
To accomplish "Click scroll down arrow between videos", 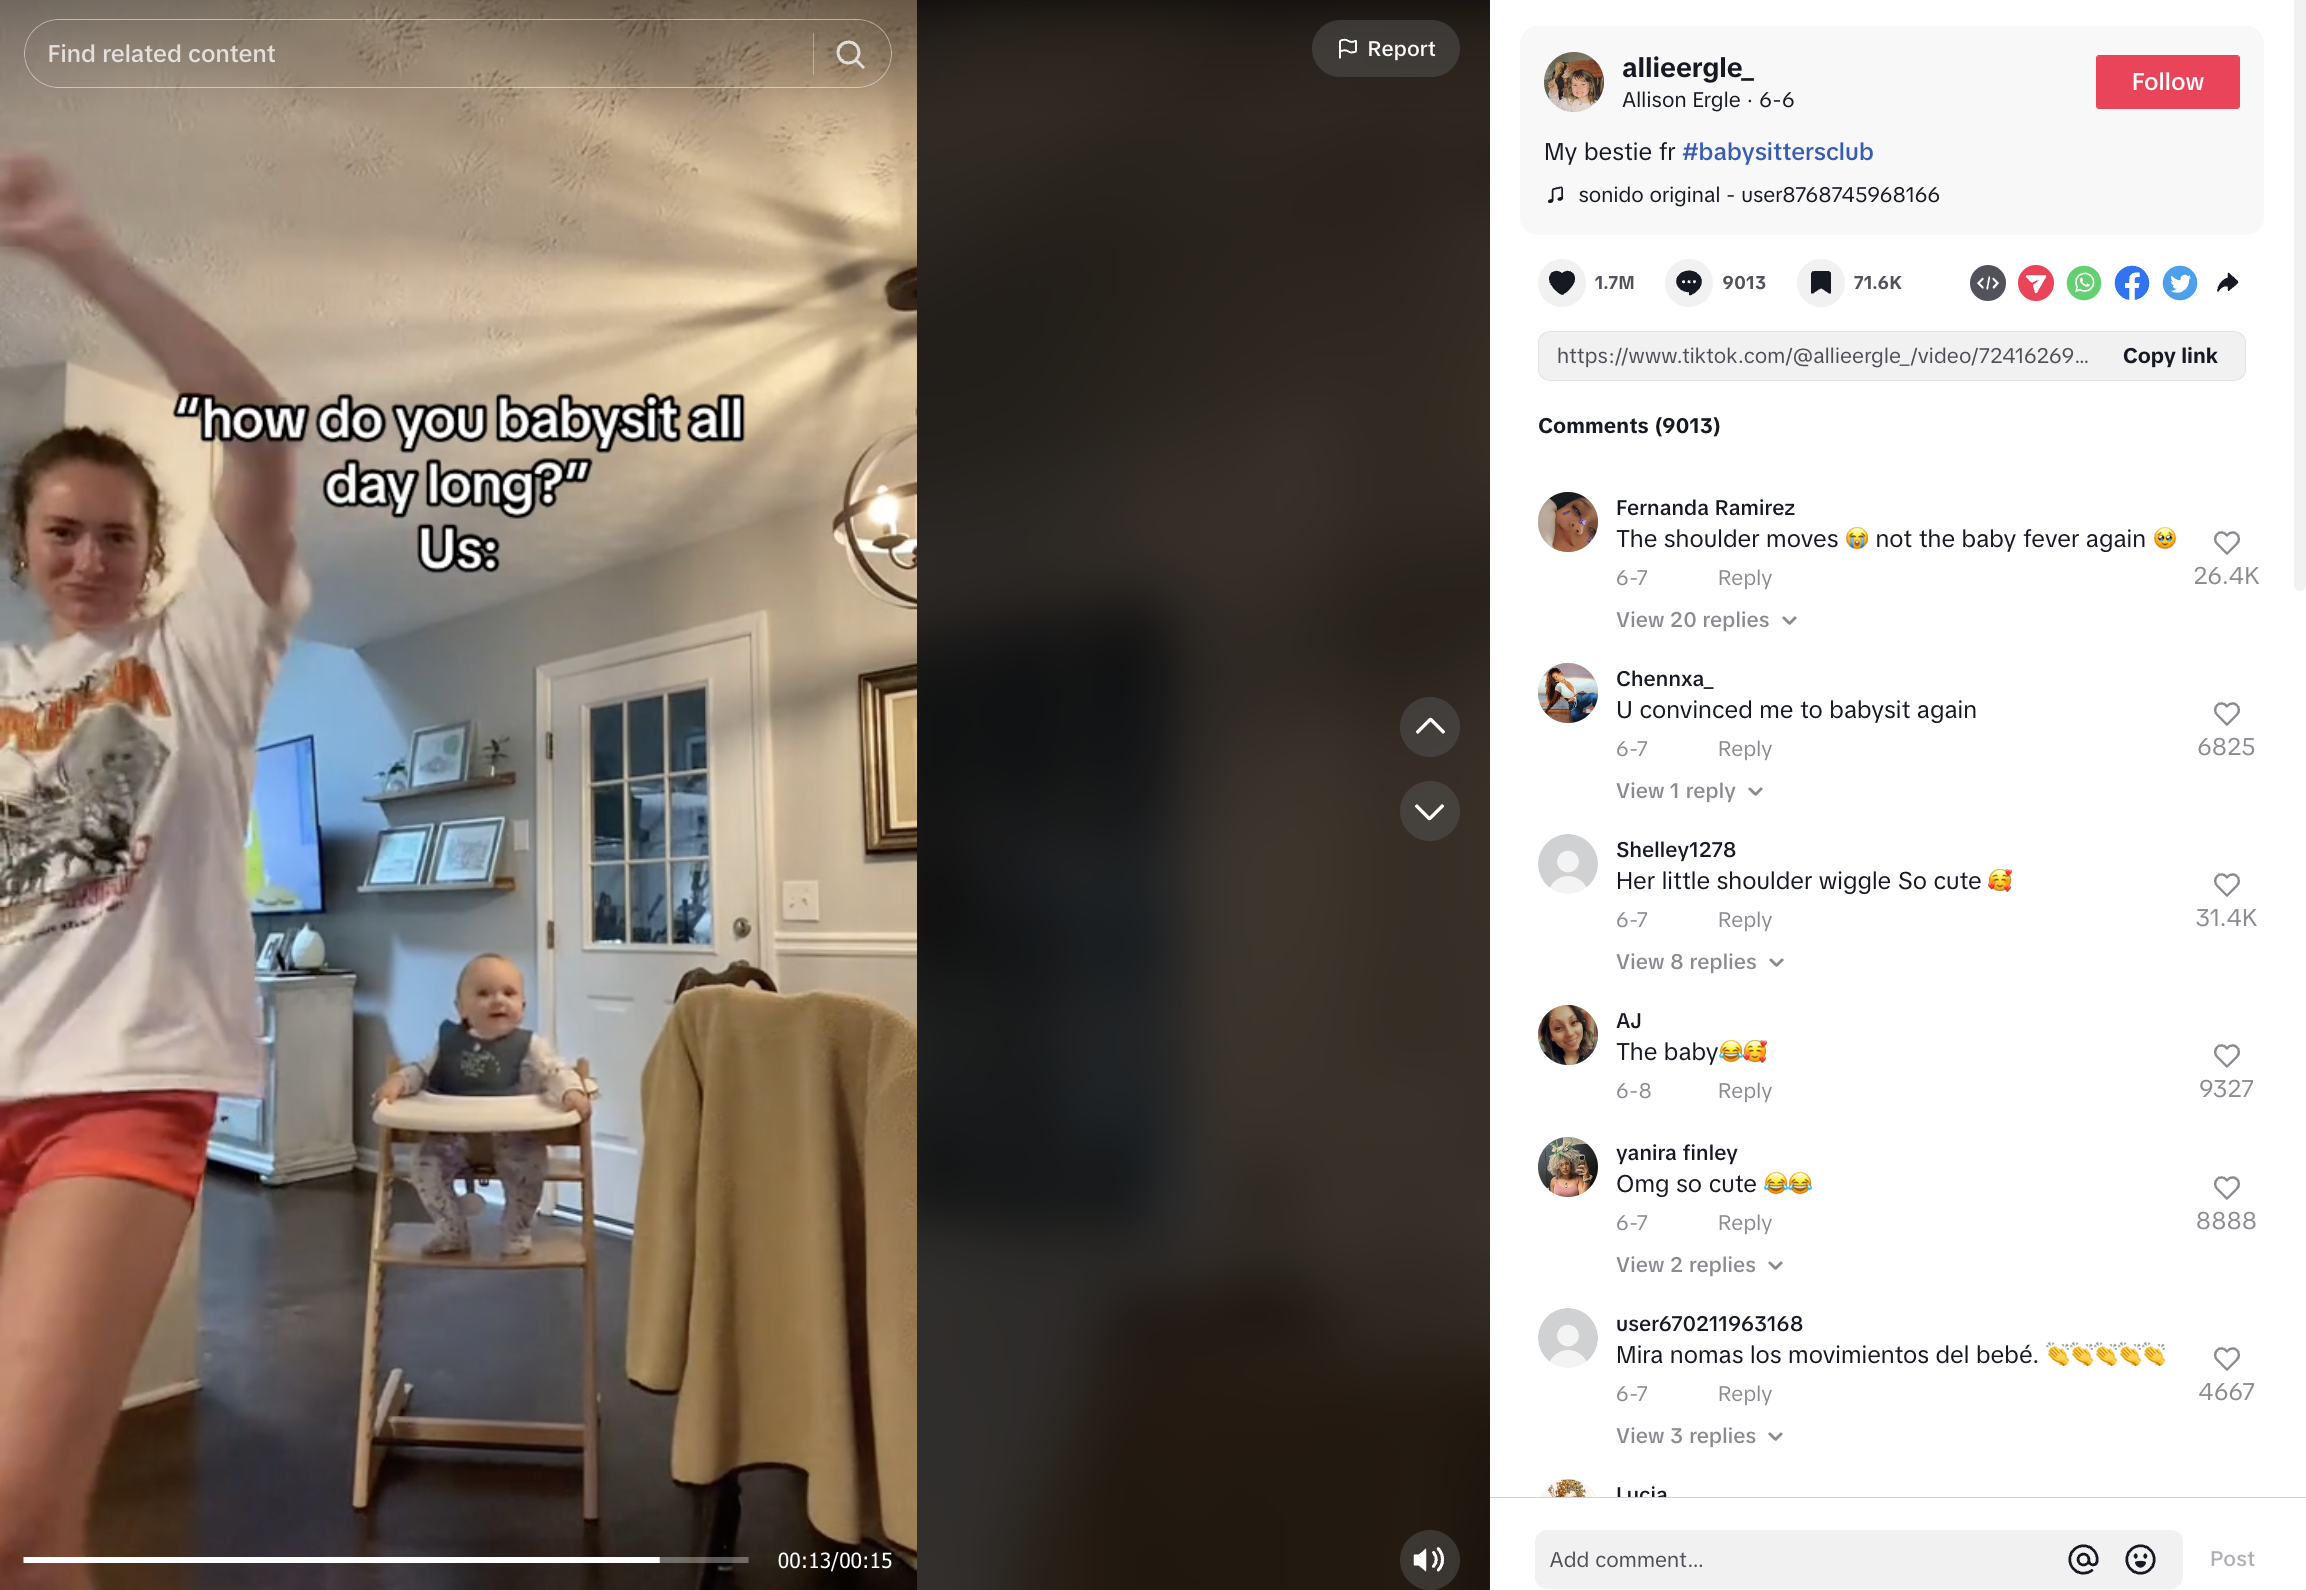I will click(1430, 810).
